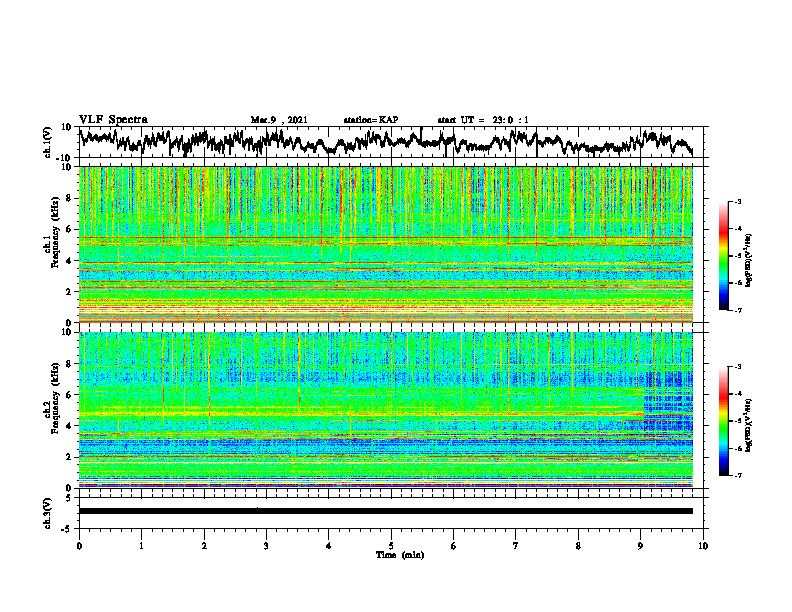Click the "VLF Spectra" title text
This screenshot has height=612, width=792.
click(x=113, y=120)
